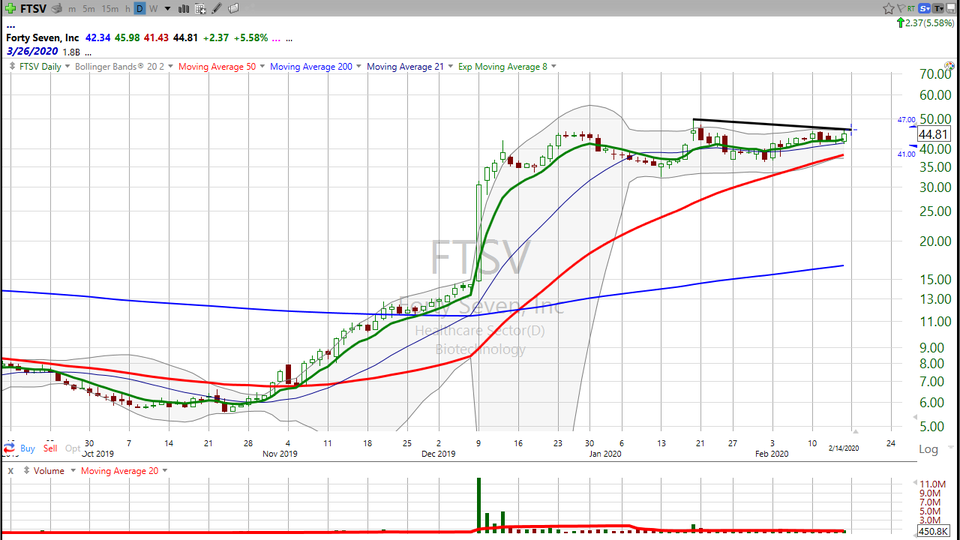The width and height of the screenshot is (960, 540).
Task: Click the volume pane move handle arrows
Action: 26,470
